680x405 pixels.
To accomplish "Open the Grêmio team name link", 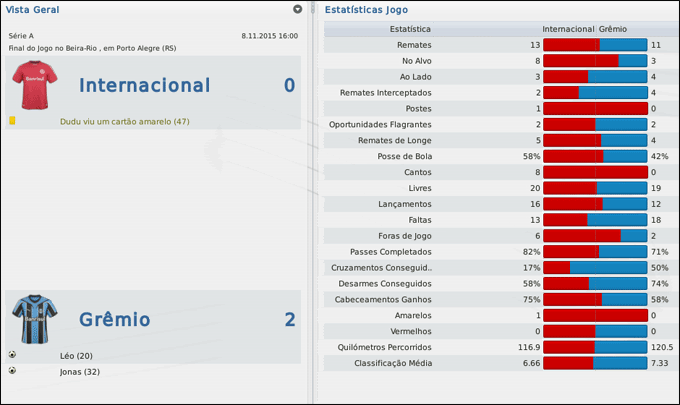I will (x=115, y=320).
